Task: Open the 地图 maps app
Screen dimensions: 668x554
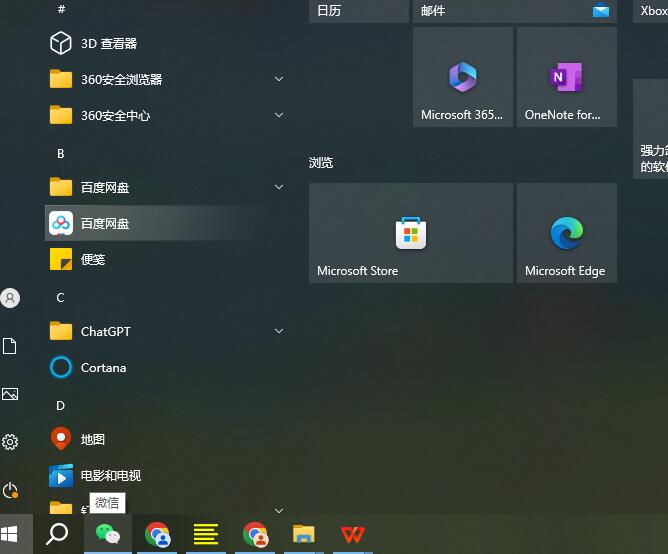Action: (93, 439)
